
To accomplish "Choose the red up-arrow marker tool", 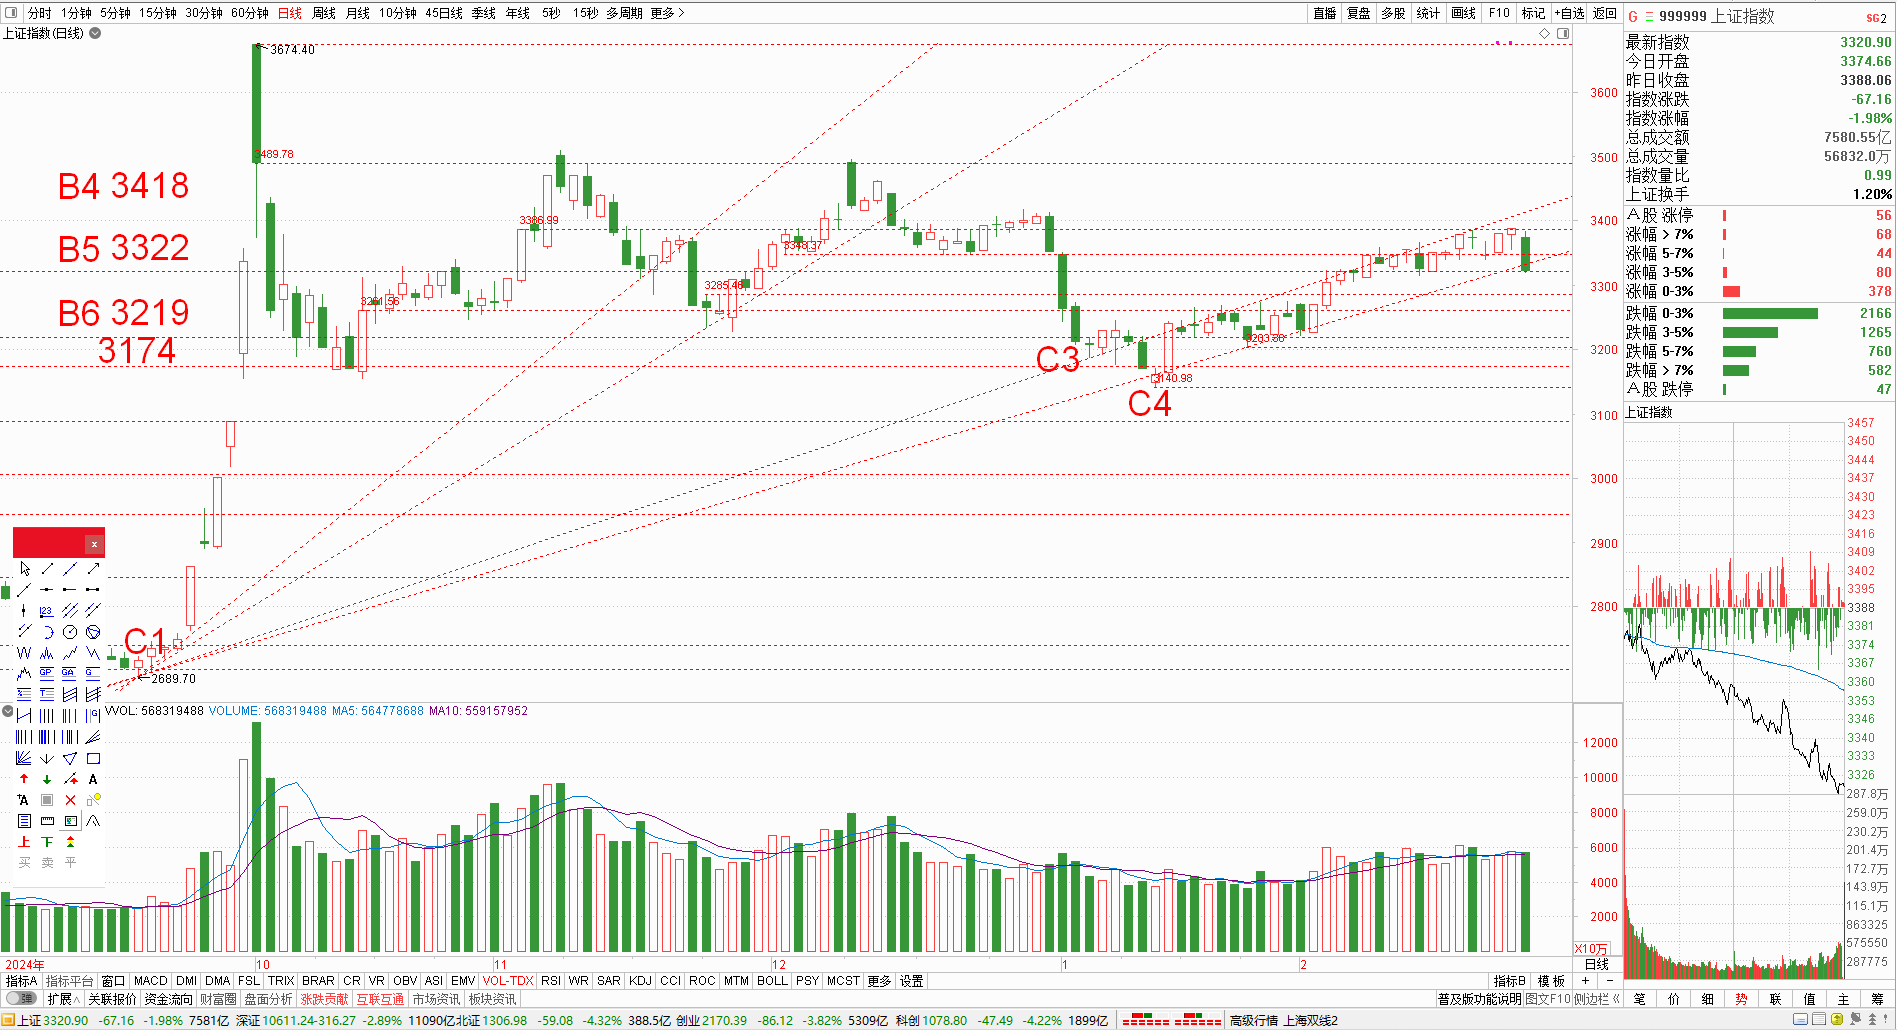I will pos(24,779).
